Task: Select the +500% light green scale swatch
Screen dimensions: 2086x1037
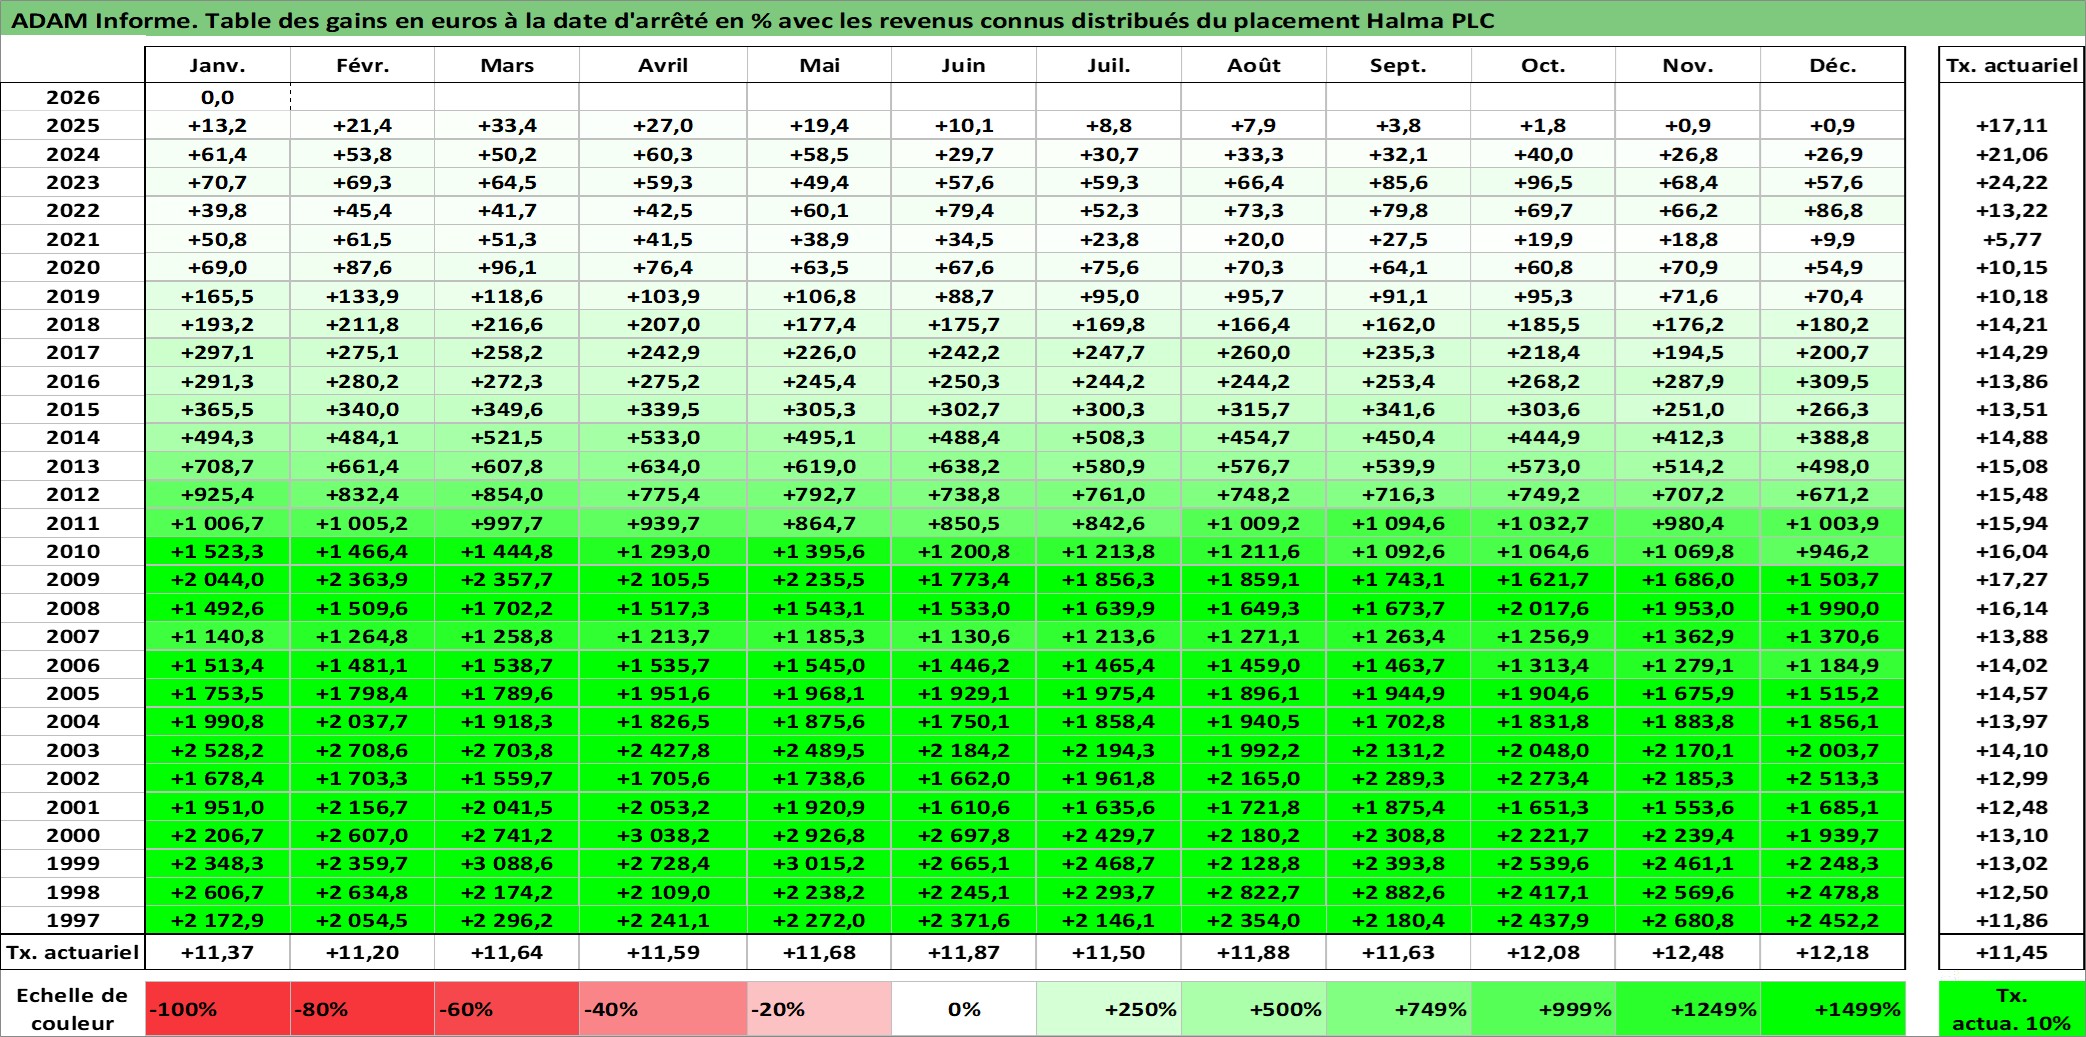Action: pyautogui.click(x=1254, y=1009)
